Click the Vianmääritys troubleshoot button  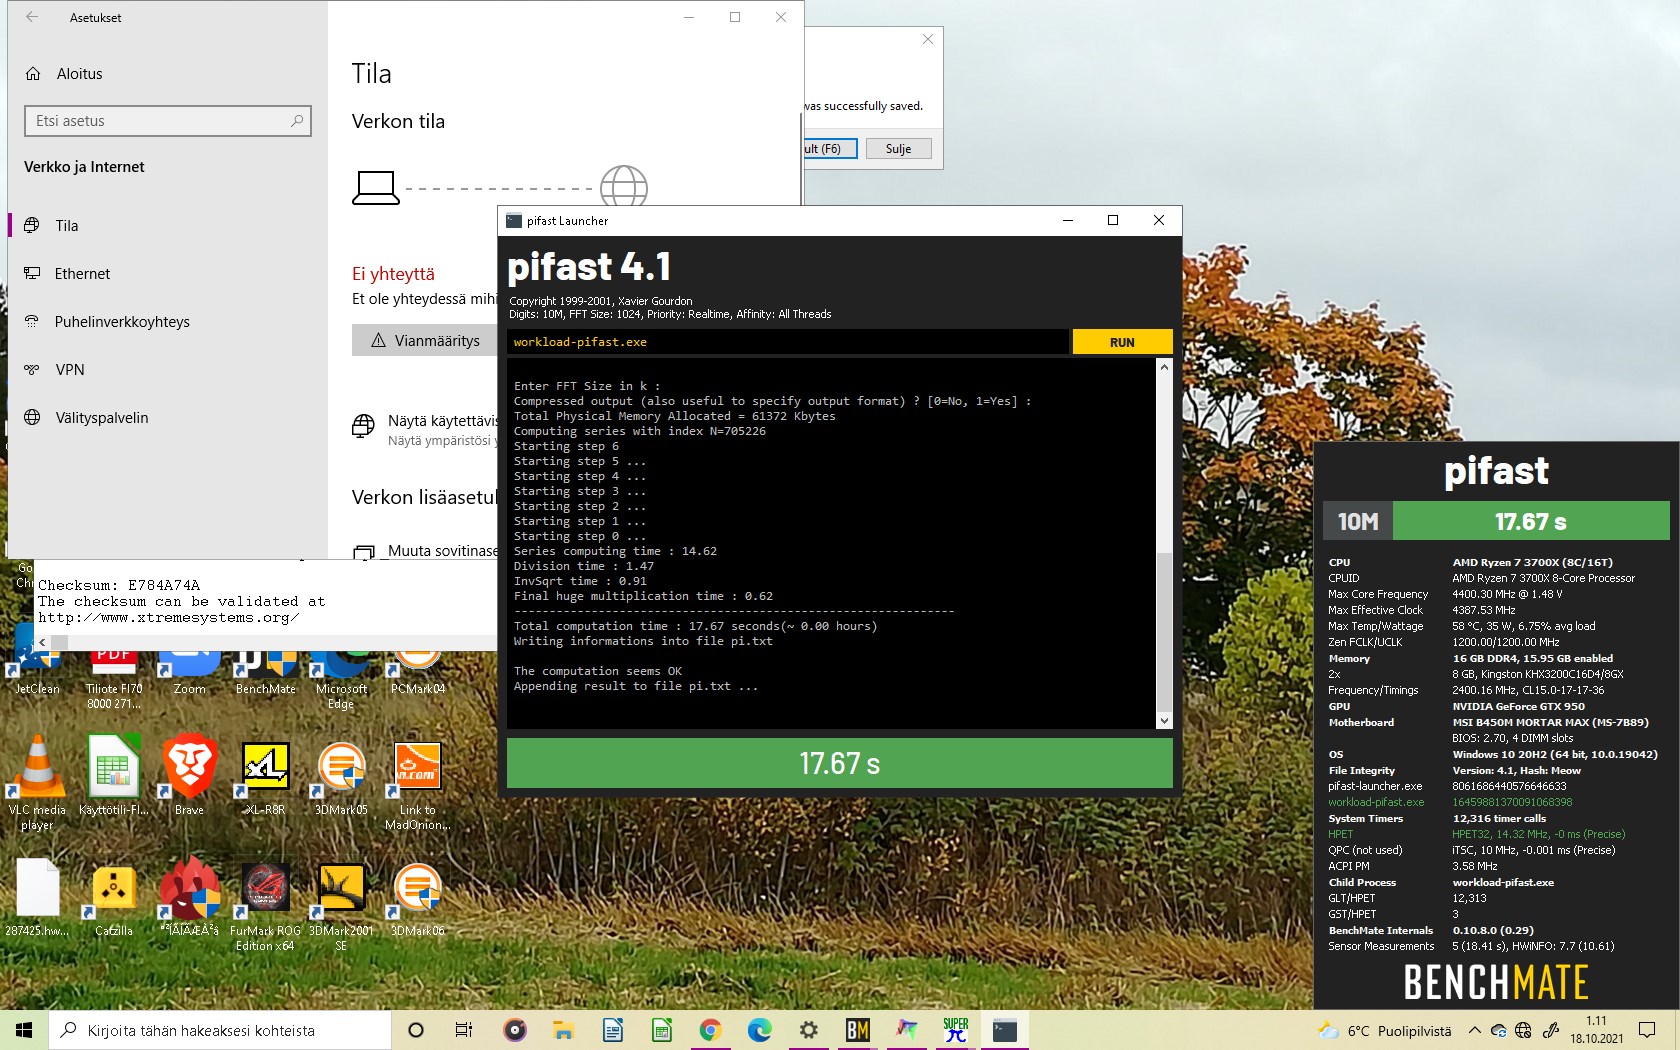pyautogui.click(x=425, y=340)
